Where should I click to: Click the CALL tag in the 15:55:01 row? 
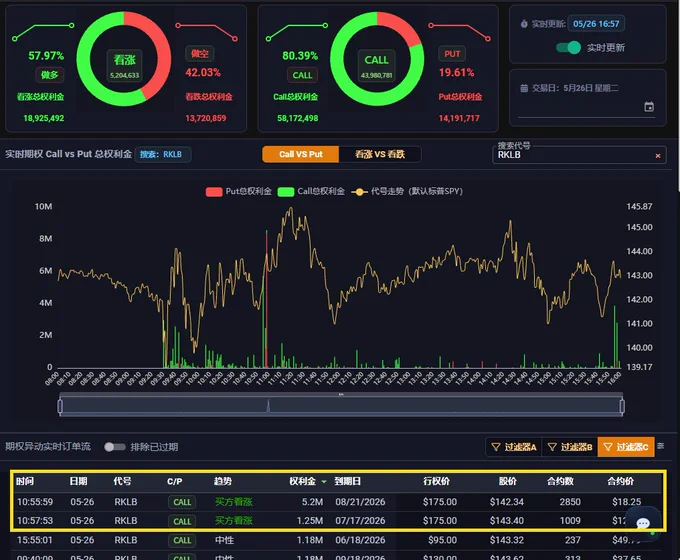tap(182, 540)
